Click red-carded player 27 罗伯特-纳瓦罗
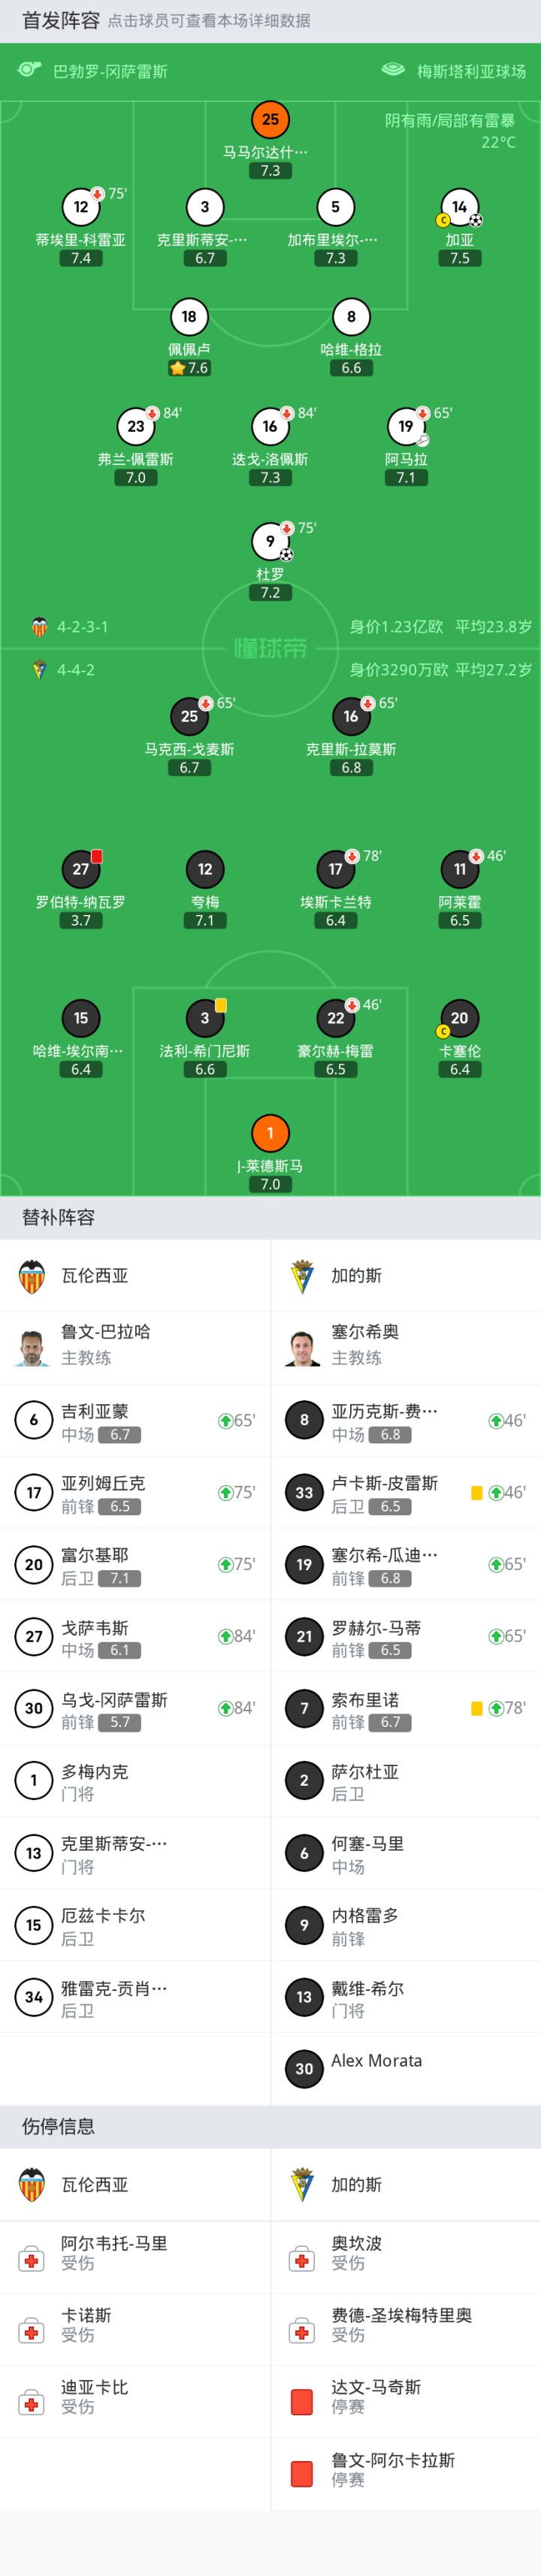Viewport: 541px width, 2576px height. 81,869
